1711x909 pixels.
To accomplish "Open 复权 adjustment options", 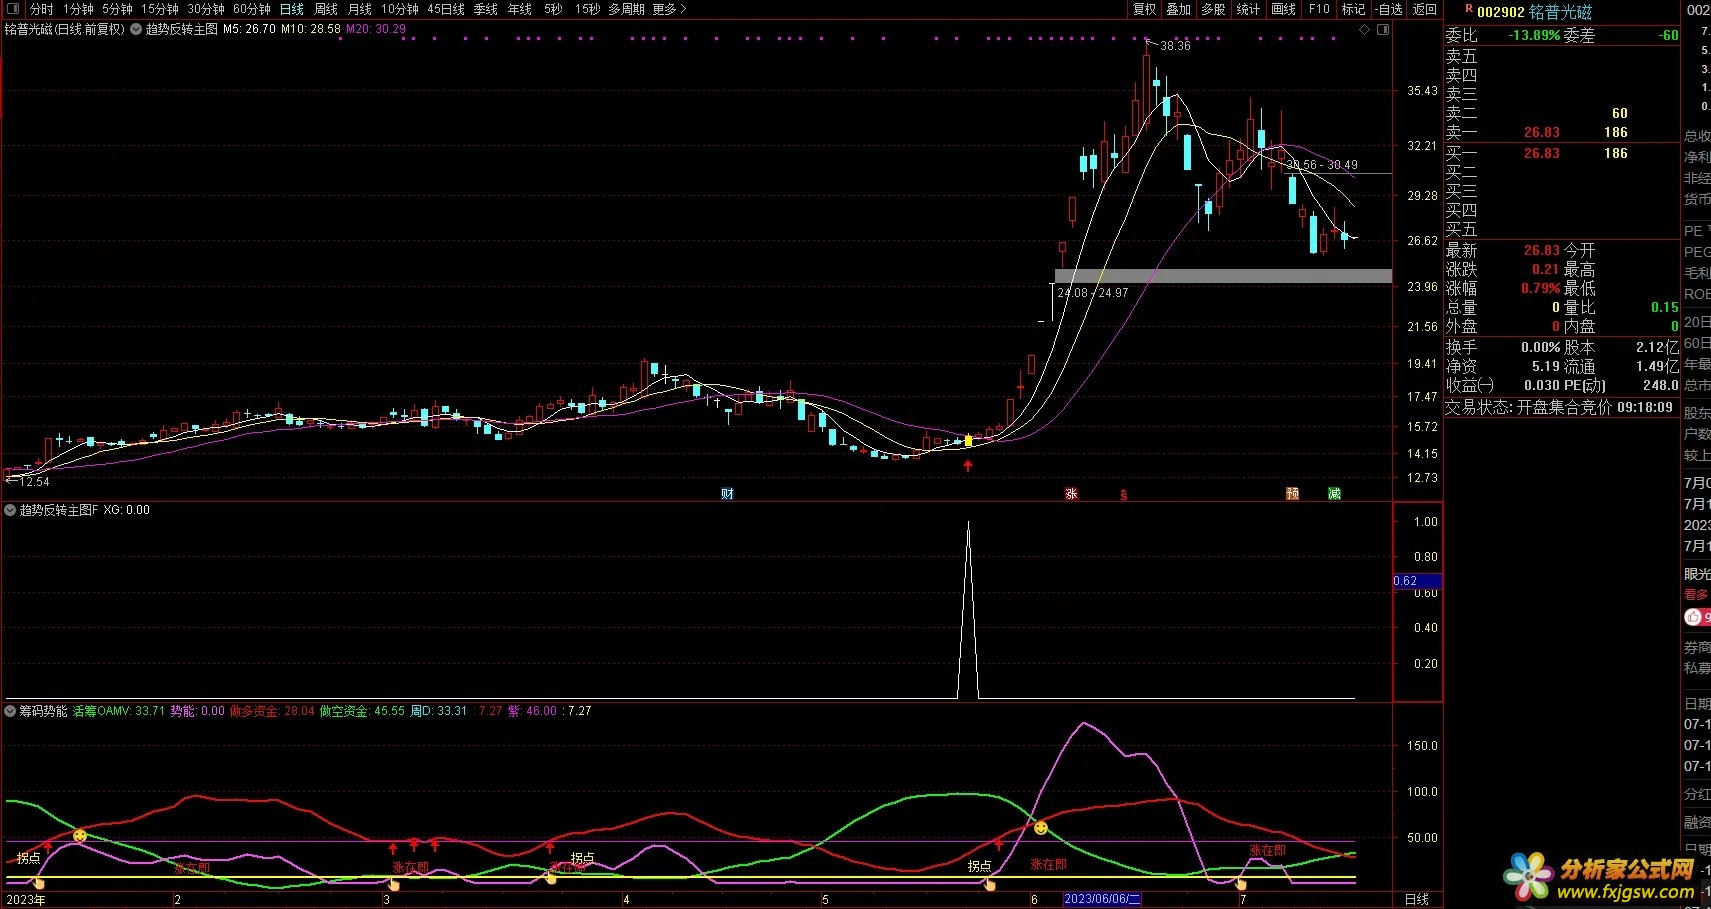I will click(x=1144, y=9).
